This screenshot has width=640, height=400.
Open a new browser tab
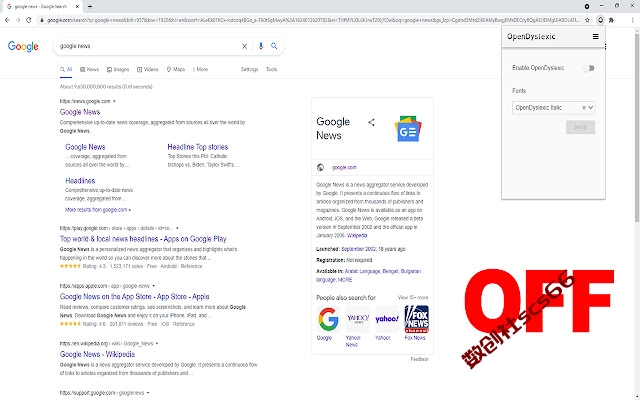[x=90, y=7]
